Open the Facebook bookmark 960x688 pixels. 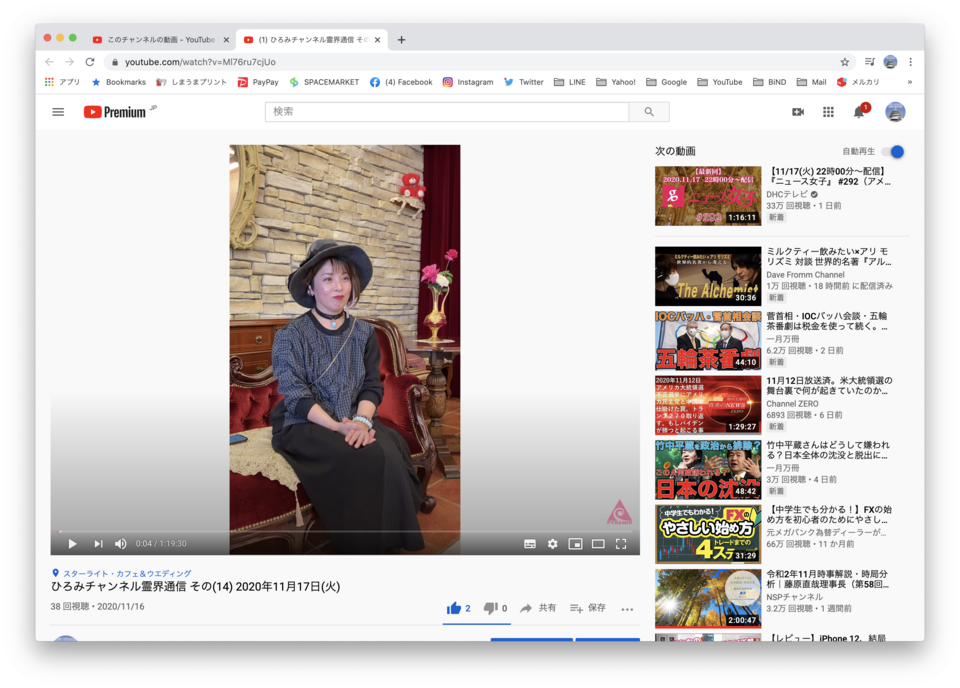pyautogui.click(x=401, y=82)
